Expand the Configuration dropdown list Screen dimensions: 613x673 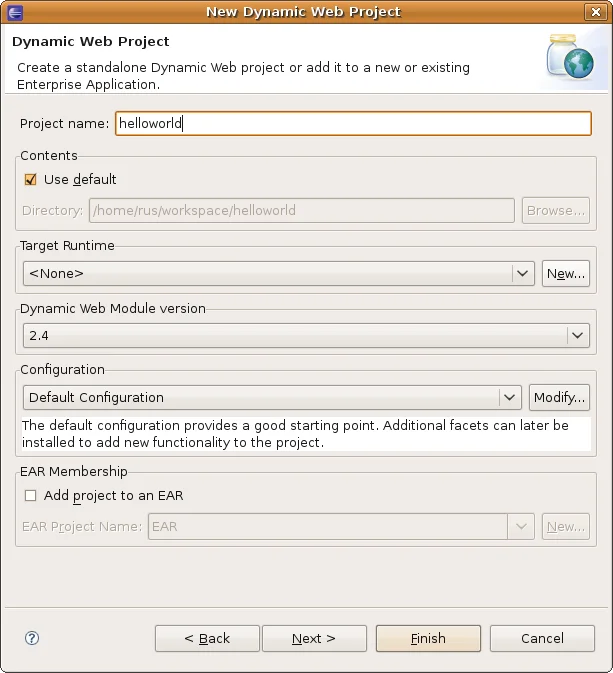pyautogui.click(x=510, y=398)
